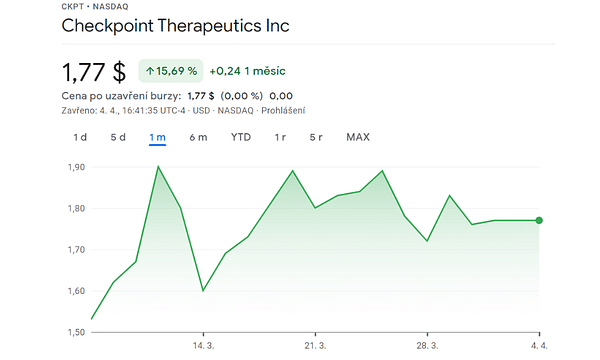Click the CKPT • NASDAQ ticker label

click(x=95, y=7)
